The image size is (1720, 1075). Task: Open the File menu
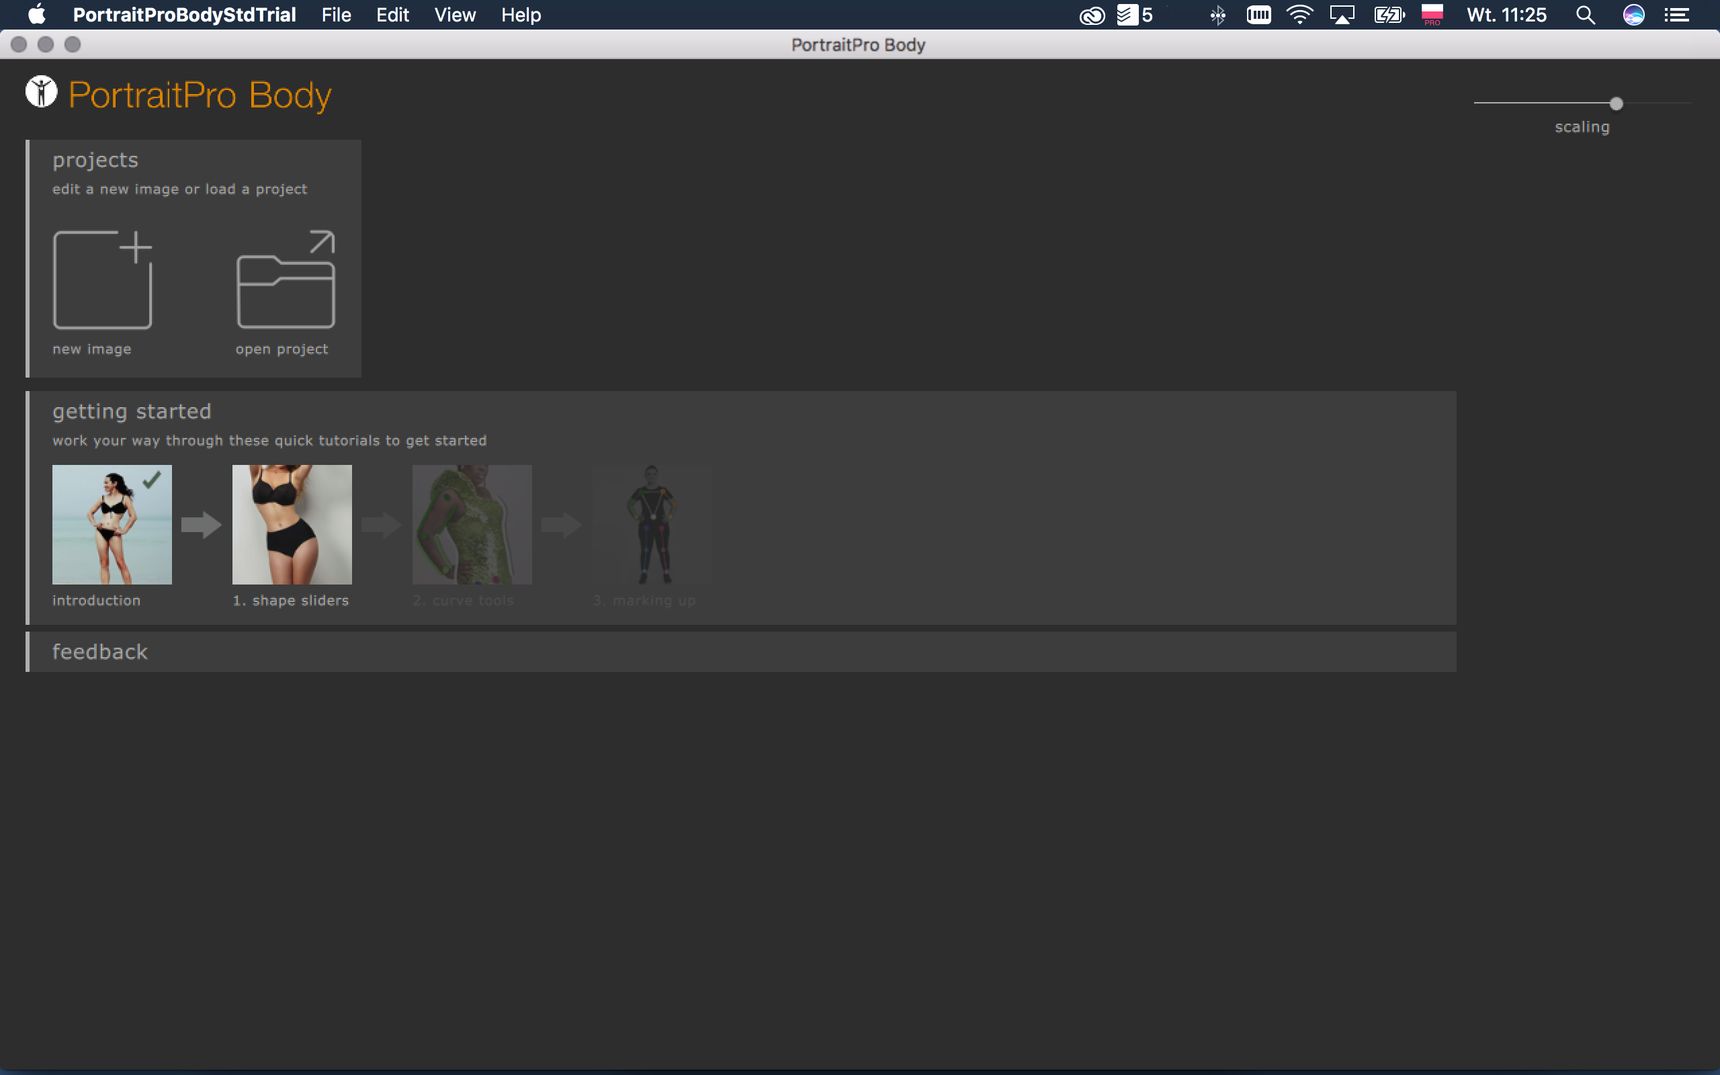336,15
